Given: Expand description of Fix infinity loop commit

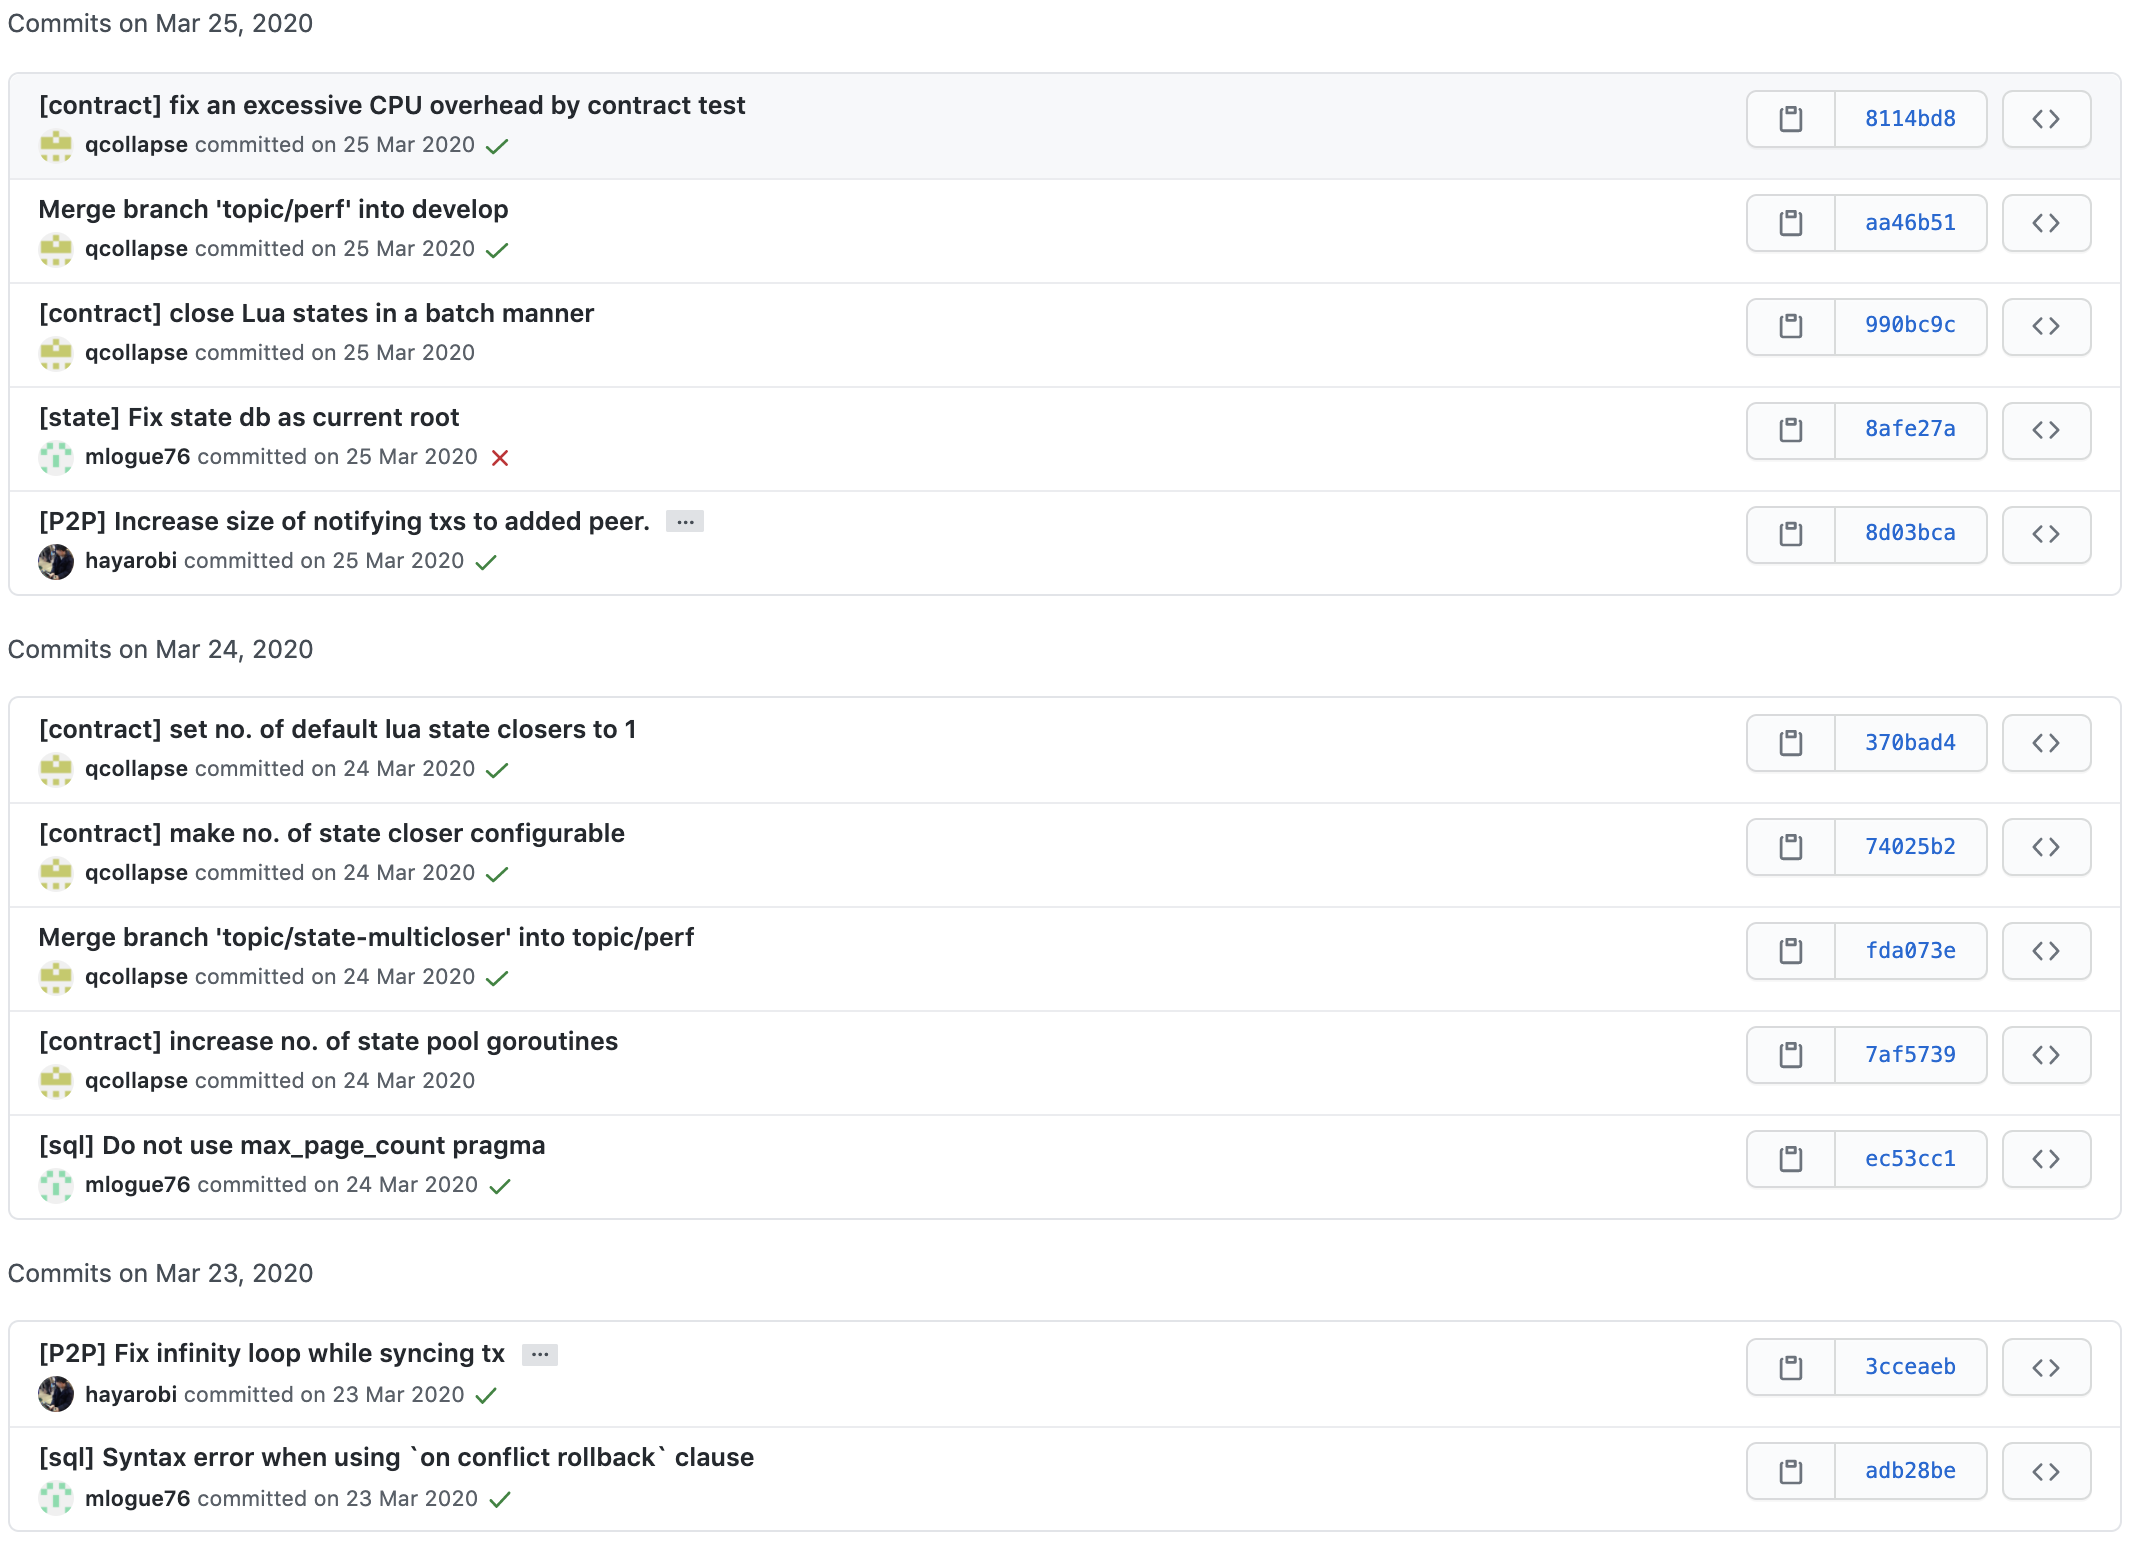Looking at the screenshot, I should (x=539, y=1354).
